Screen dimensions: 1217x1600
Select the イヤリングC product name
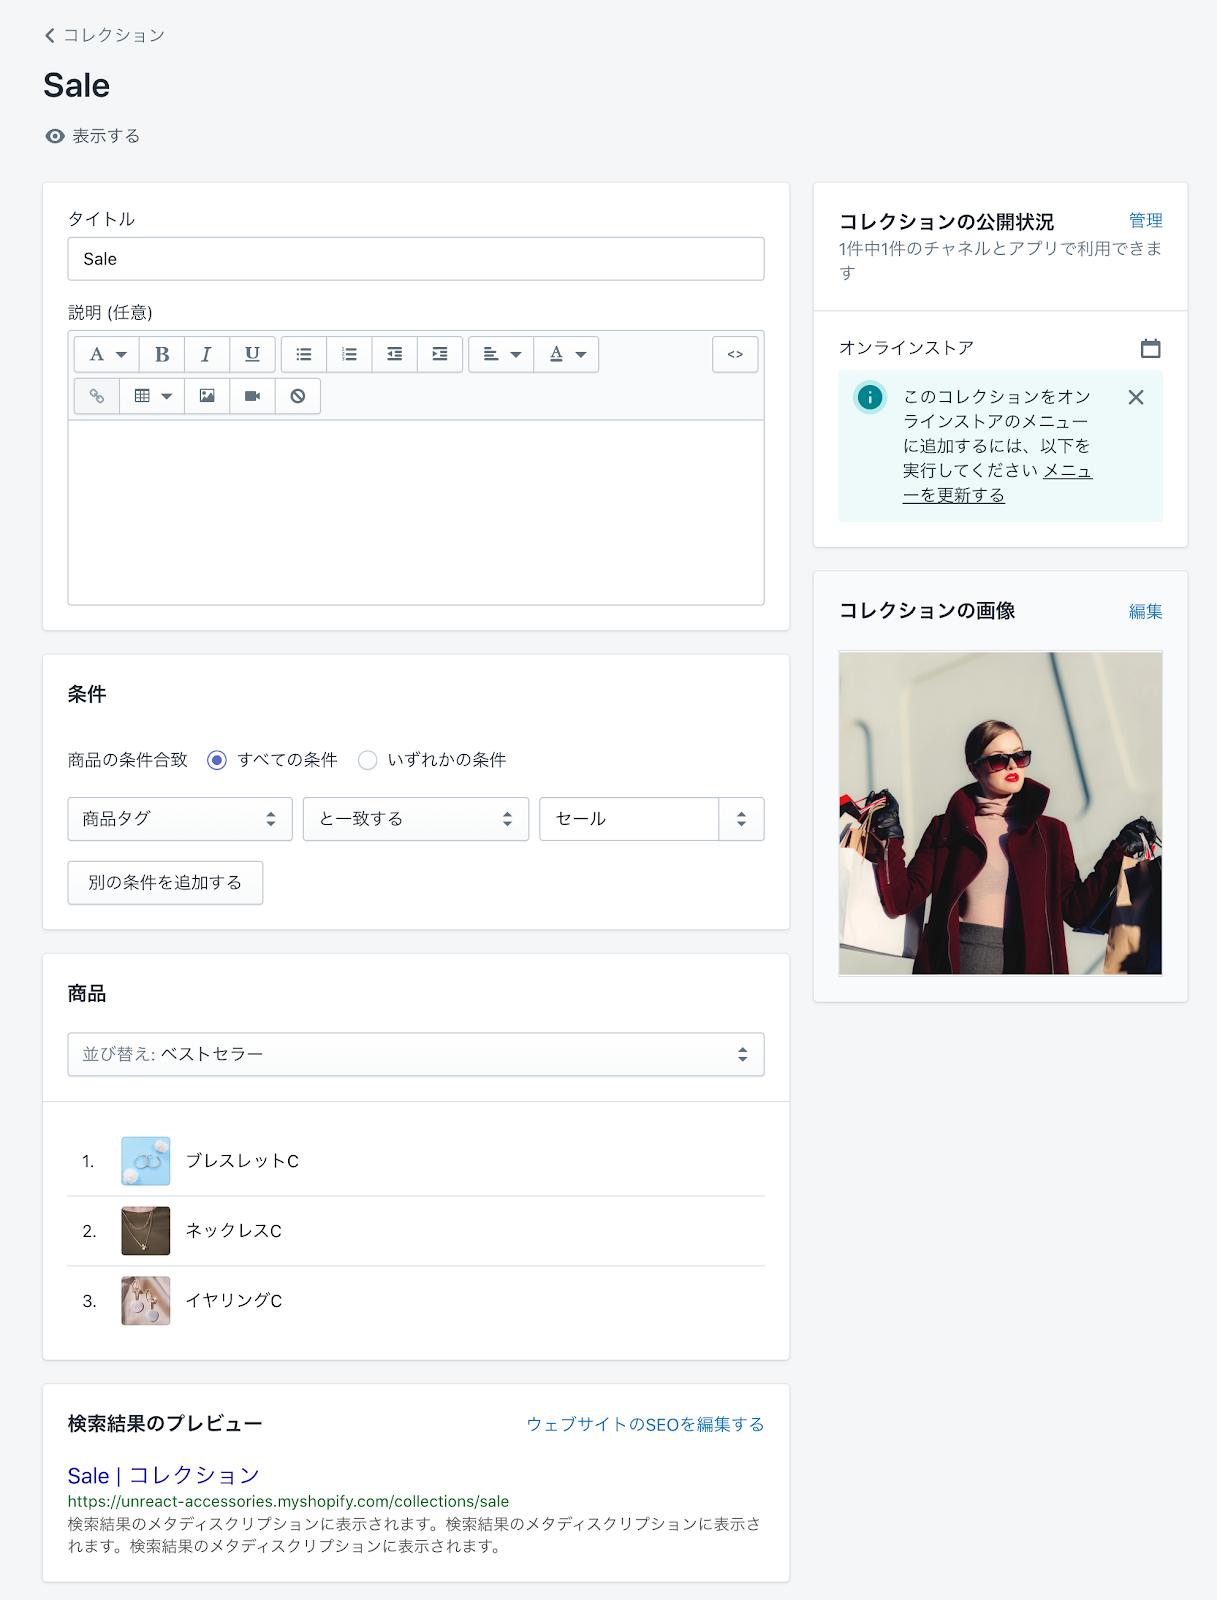234,1301
